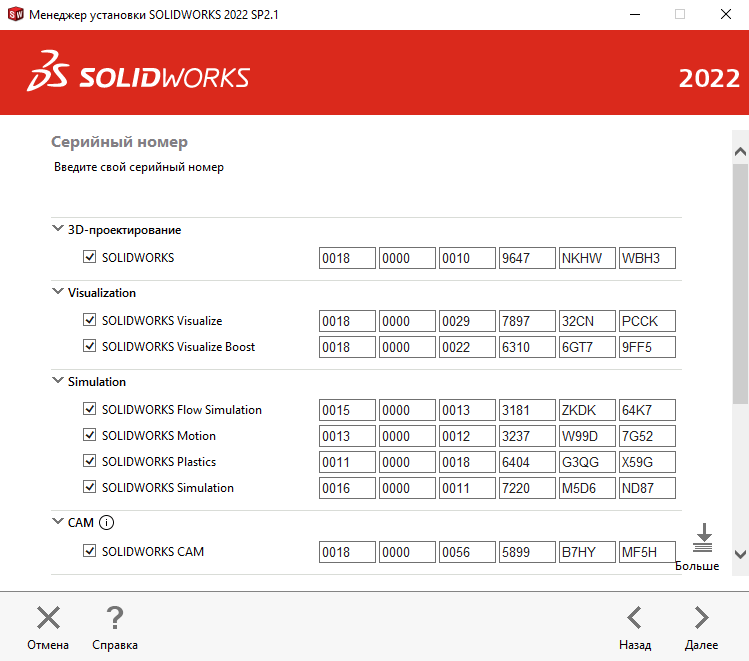Select CAM serial field 5899
The width and height of the screenshot is (749, 661).
[x=527, y=552]
